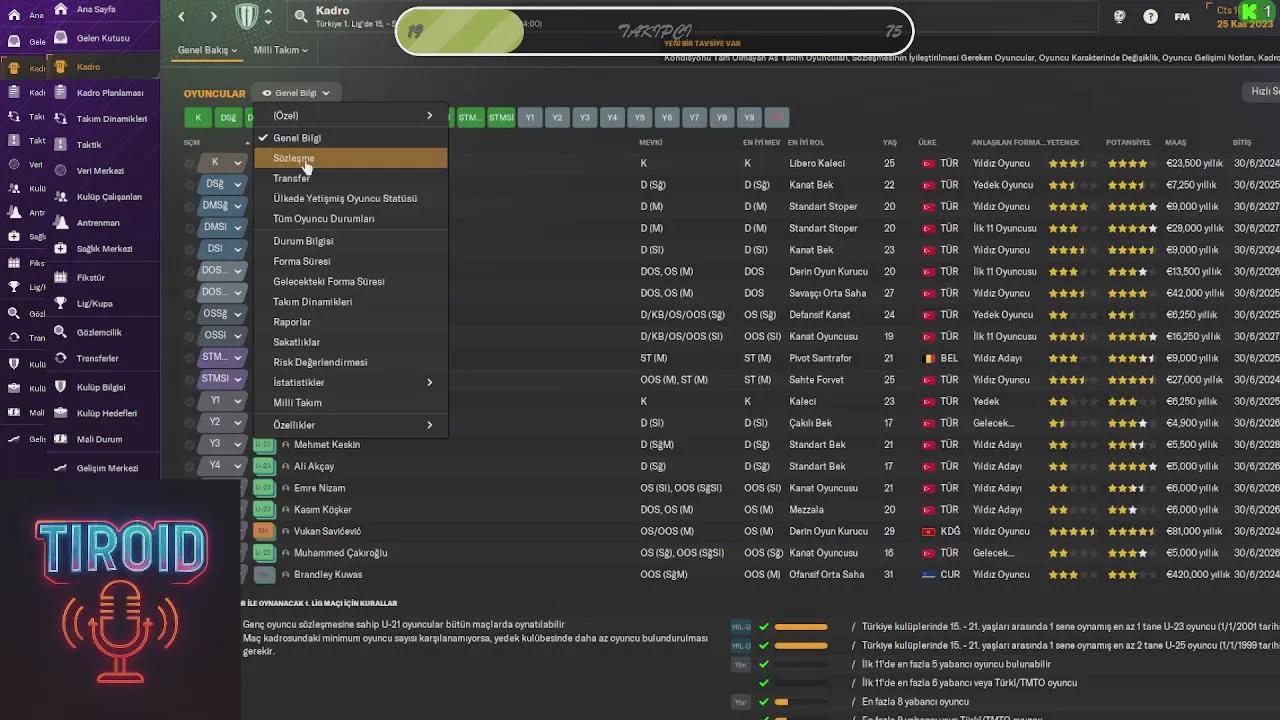The height and width of the screenshot is (720, 1280).
Task: Choose Forma Süresi menu entry
Action: 350,261
